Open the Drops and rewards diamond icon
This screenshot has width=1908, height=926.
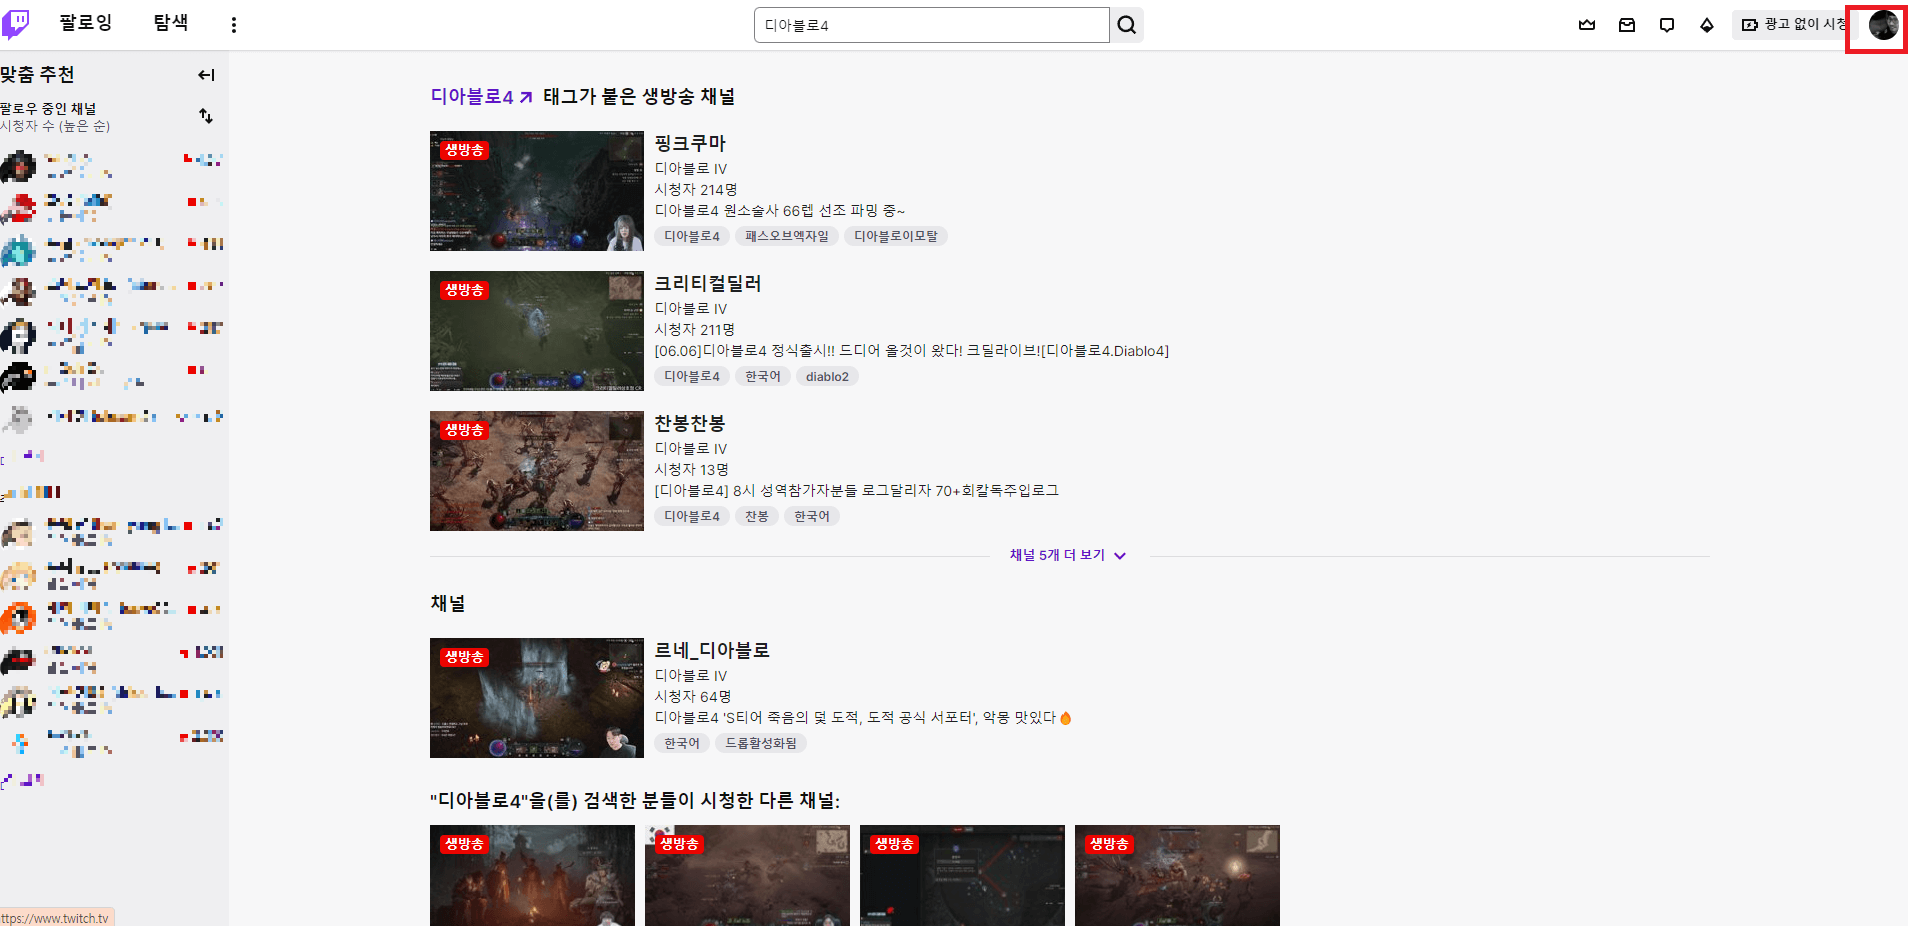(1707, 25)
